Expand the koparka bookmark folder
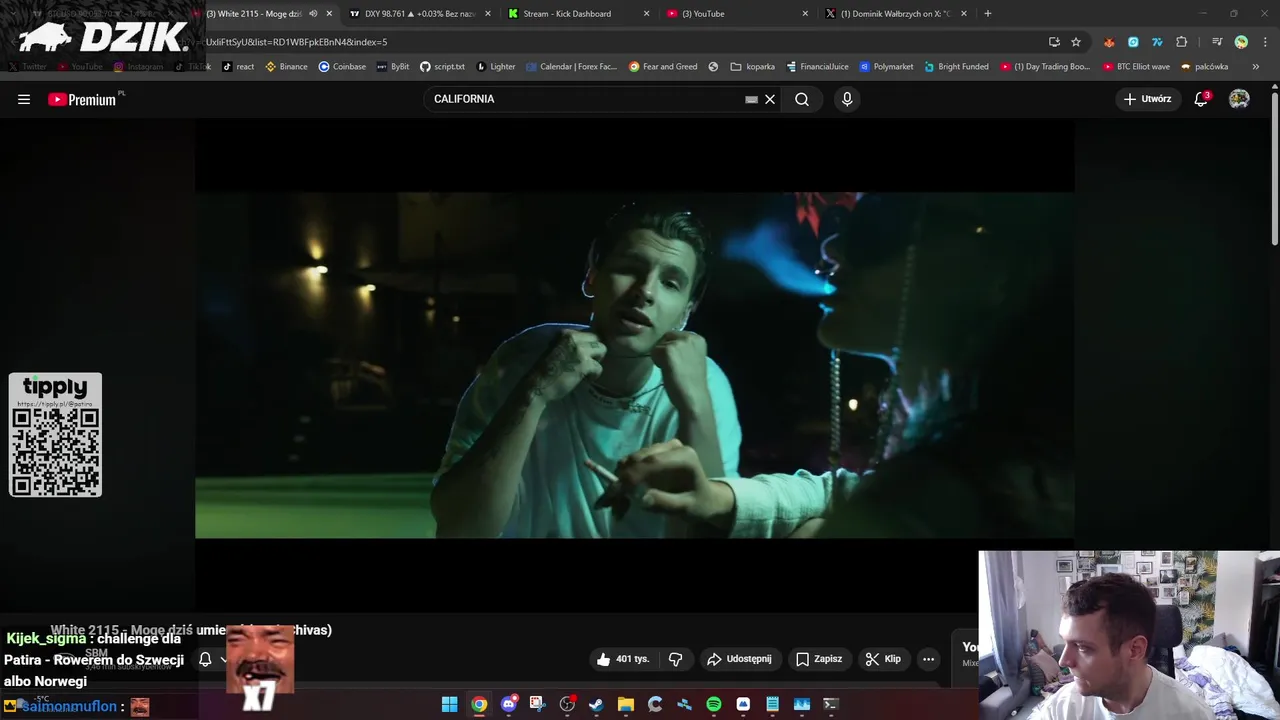1280x720 pixels. pos(753,67)
